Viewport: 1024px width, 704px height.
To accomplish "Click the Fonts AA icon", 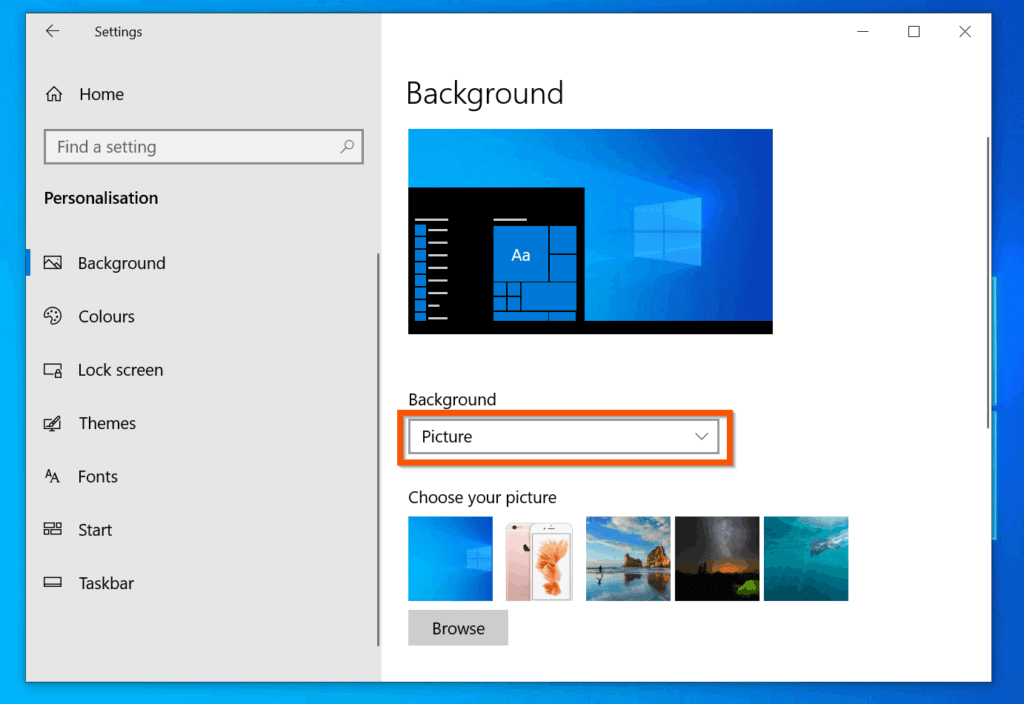I will 52,476.
